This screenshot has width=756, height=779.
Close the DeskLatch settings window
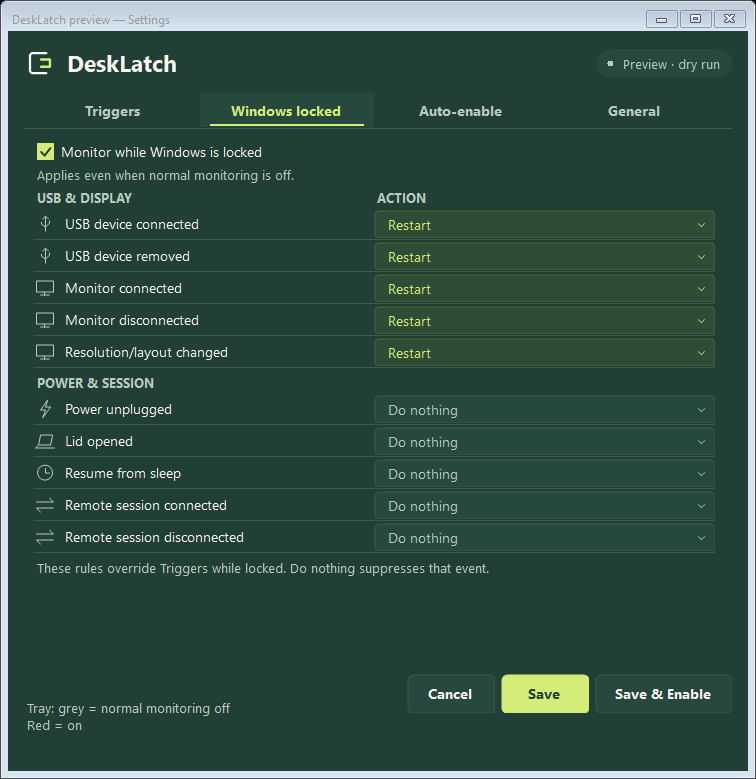[729, 19]
